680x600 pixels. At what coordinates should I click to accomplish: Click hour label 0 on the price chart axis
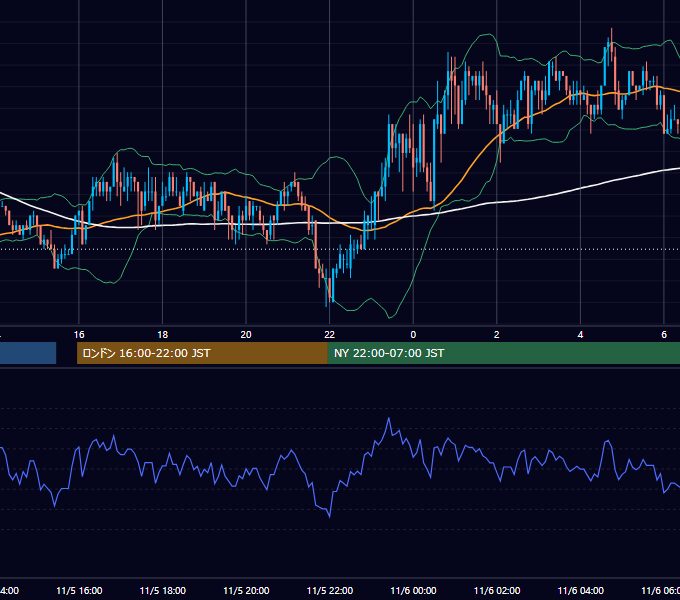point(413,335)
